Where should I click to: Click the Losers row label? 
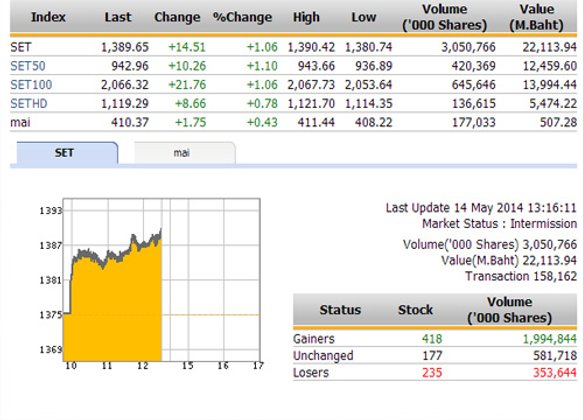[311, 372]
